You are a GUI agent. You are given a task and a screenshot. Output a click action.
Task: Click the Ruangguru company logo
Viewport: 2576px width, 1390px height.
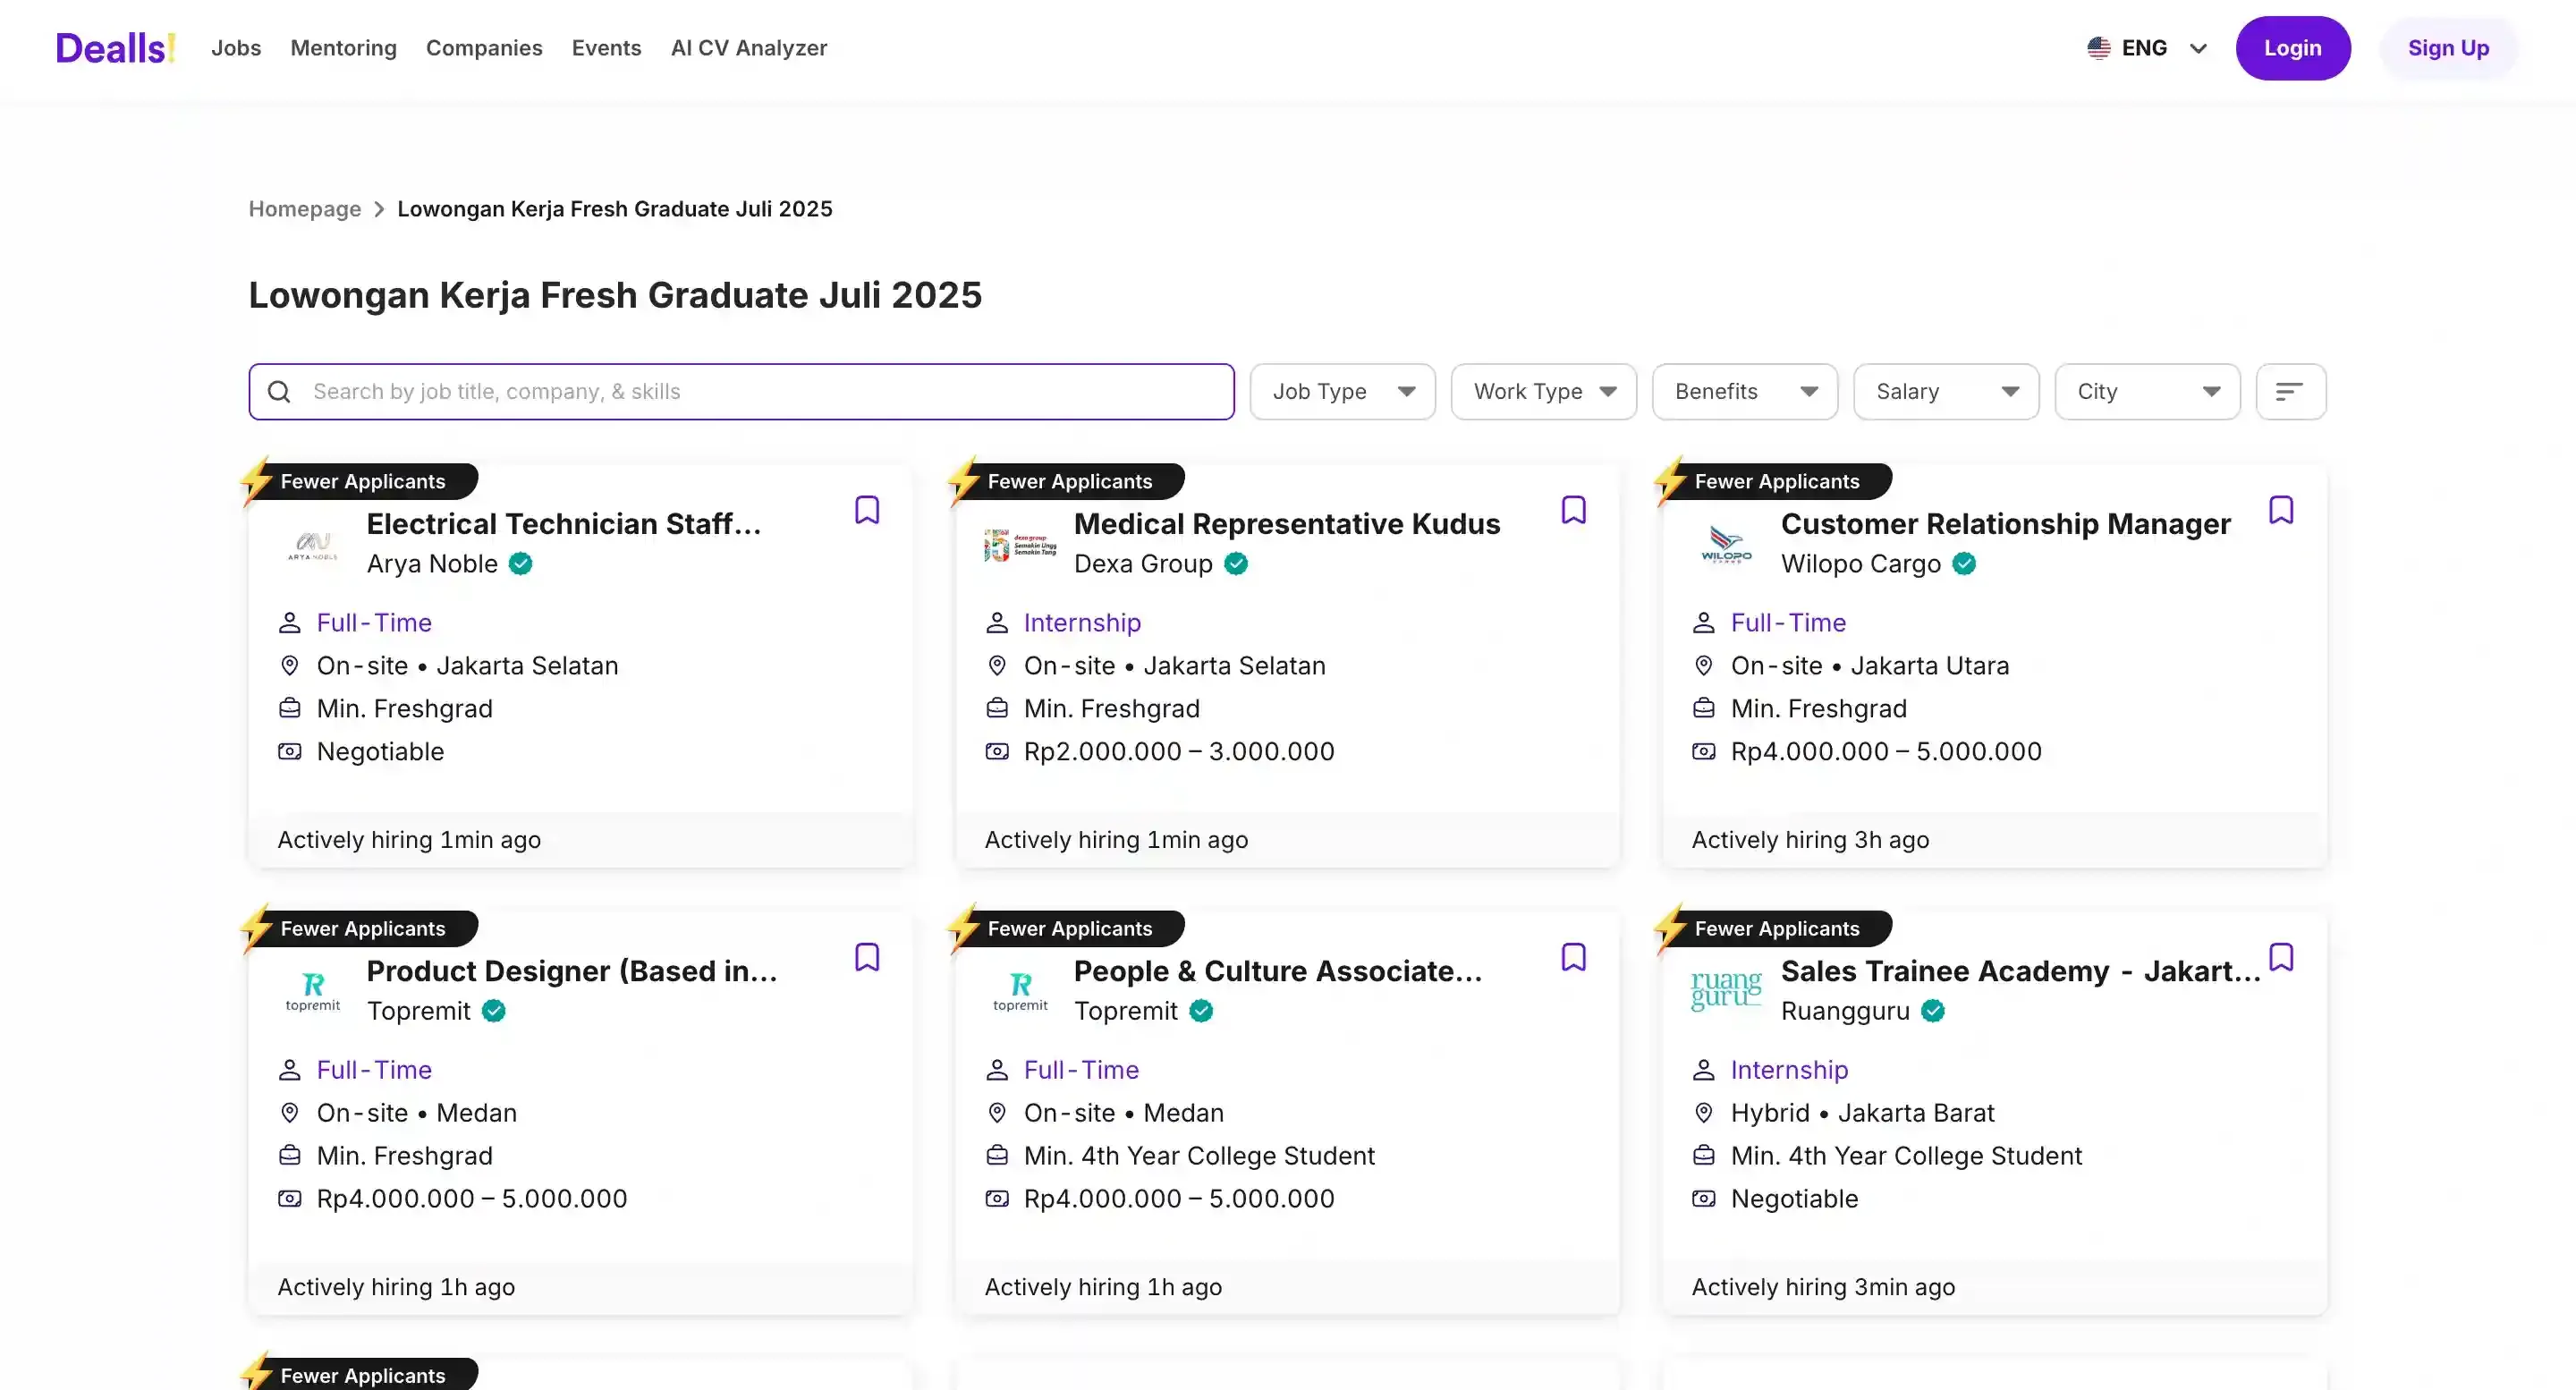point(1727,991)
